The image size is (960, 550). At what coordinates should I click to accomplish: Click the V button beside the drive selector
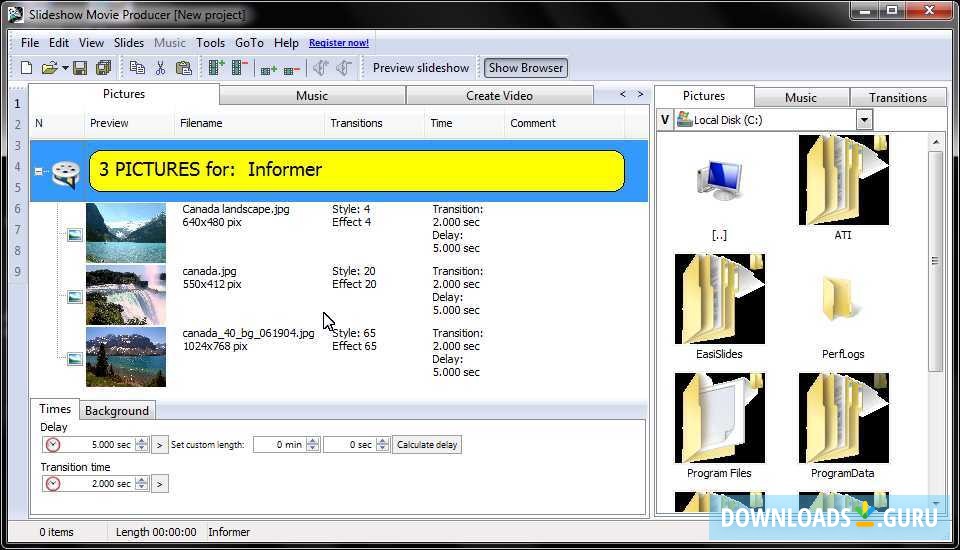665,120
